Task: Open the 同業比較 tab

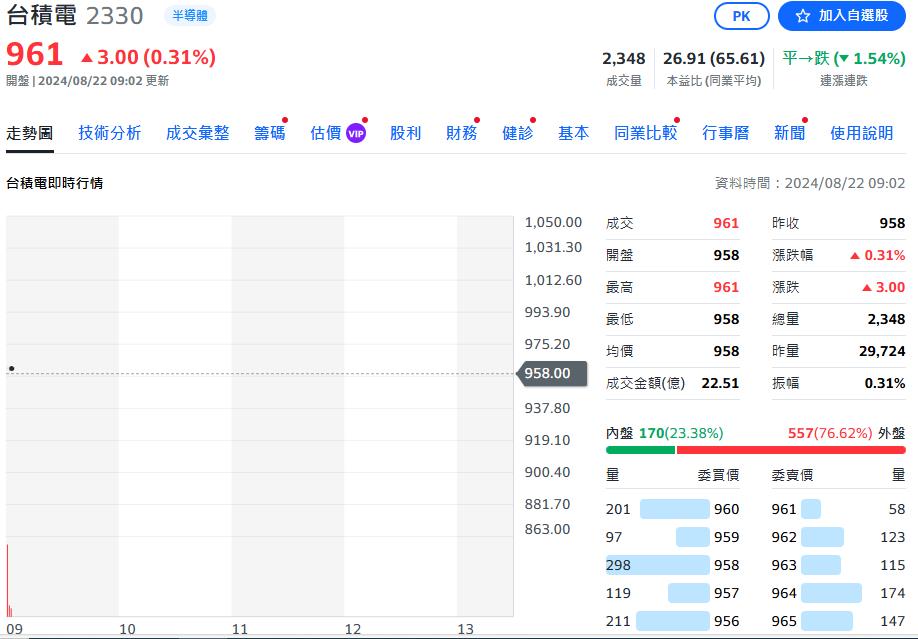Action: tap(645, 134)
